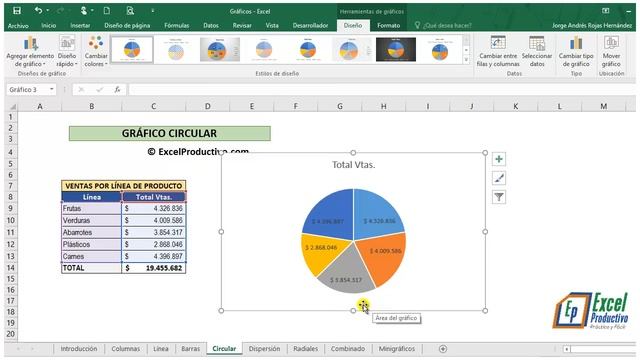The height and width of the screenshot is (360, 640).
Task: Open the Columnas sheet tab
Action: coord(125,349)
